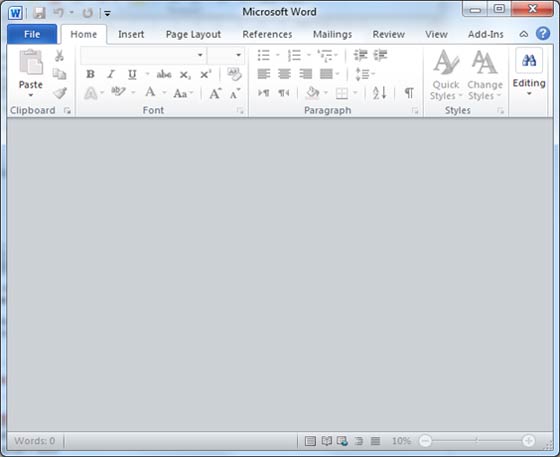This screenshot has height=457, width=560.
Task: Open the font size dropdown
Action: coord(238,55)
